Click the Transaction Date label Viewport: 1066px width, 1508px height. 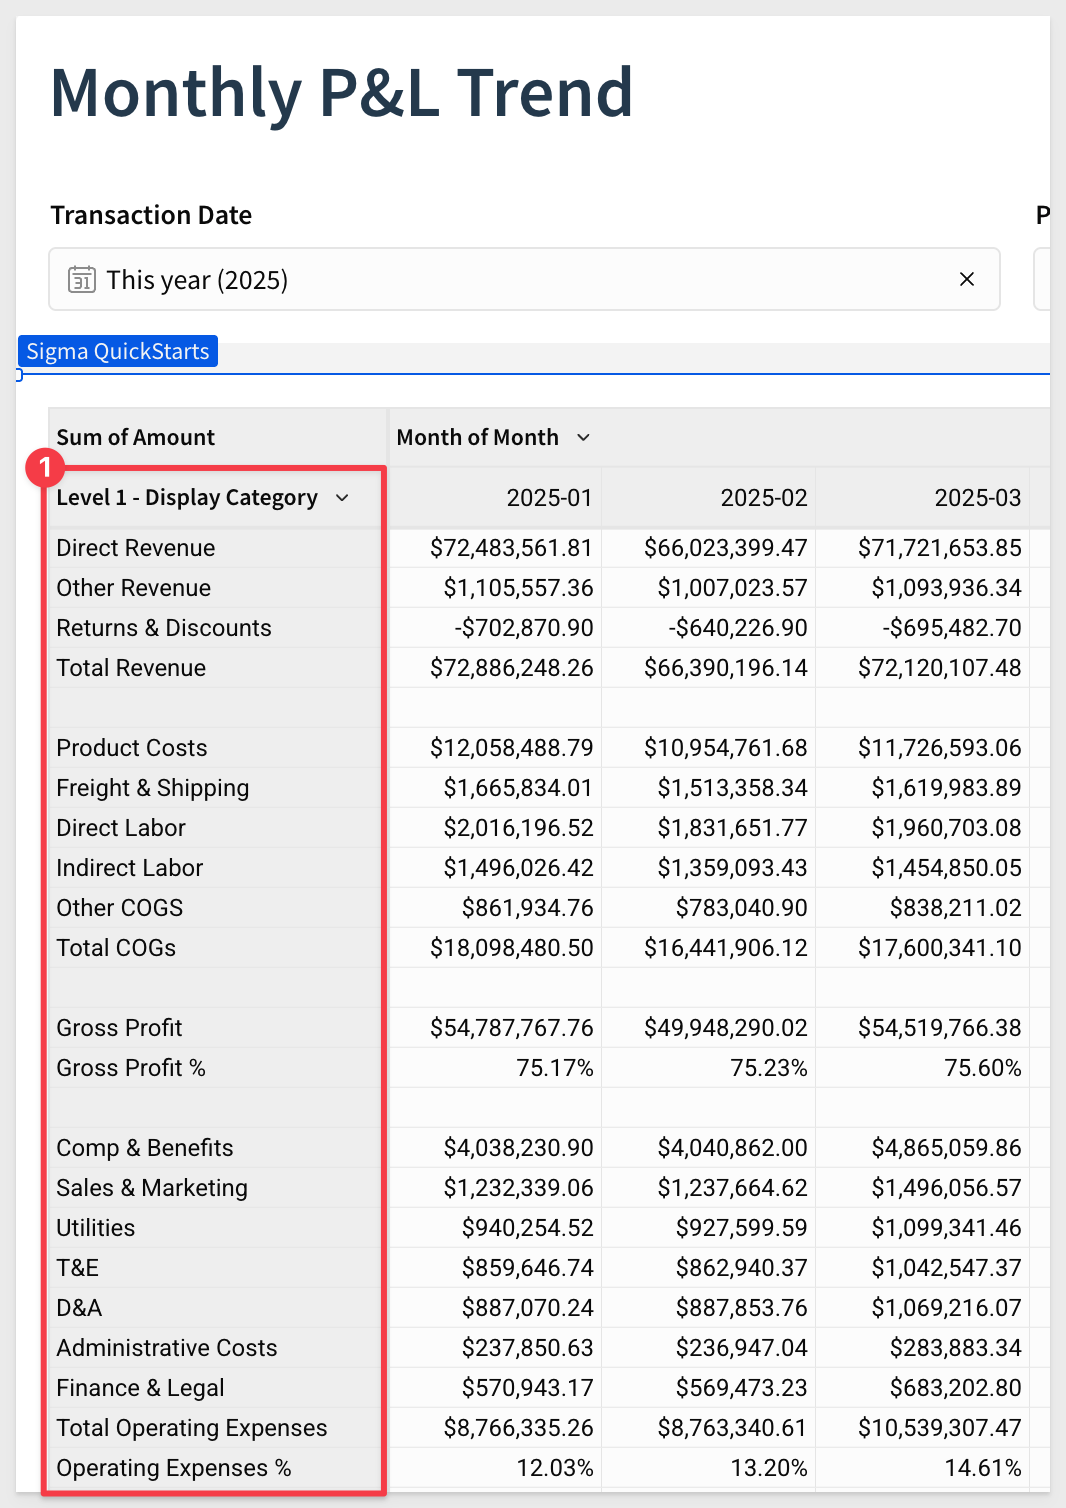(x=151, y=216)
